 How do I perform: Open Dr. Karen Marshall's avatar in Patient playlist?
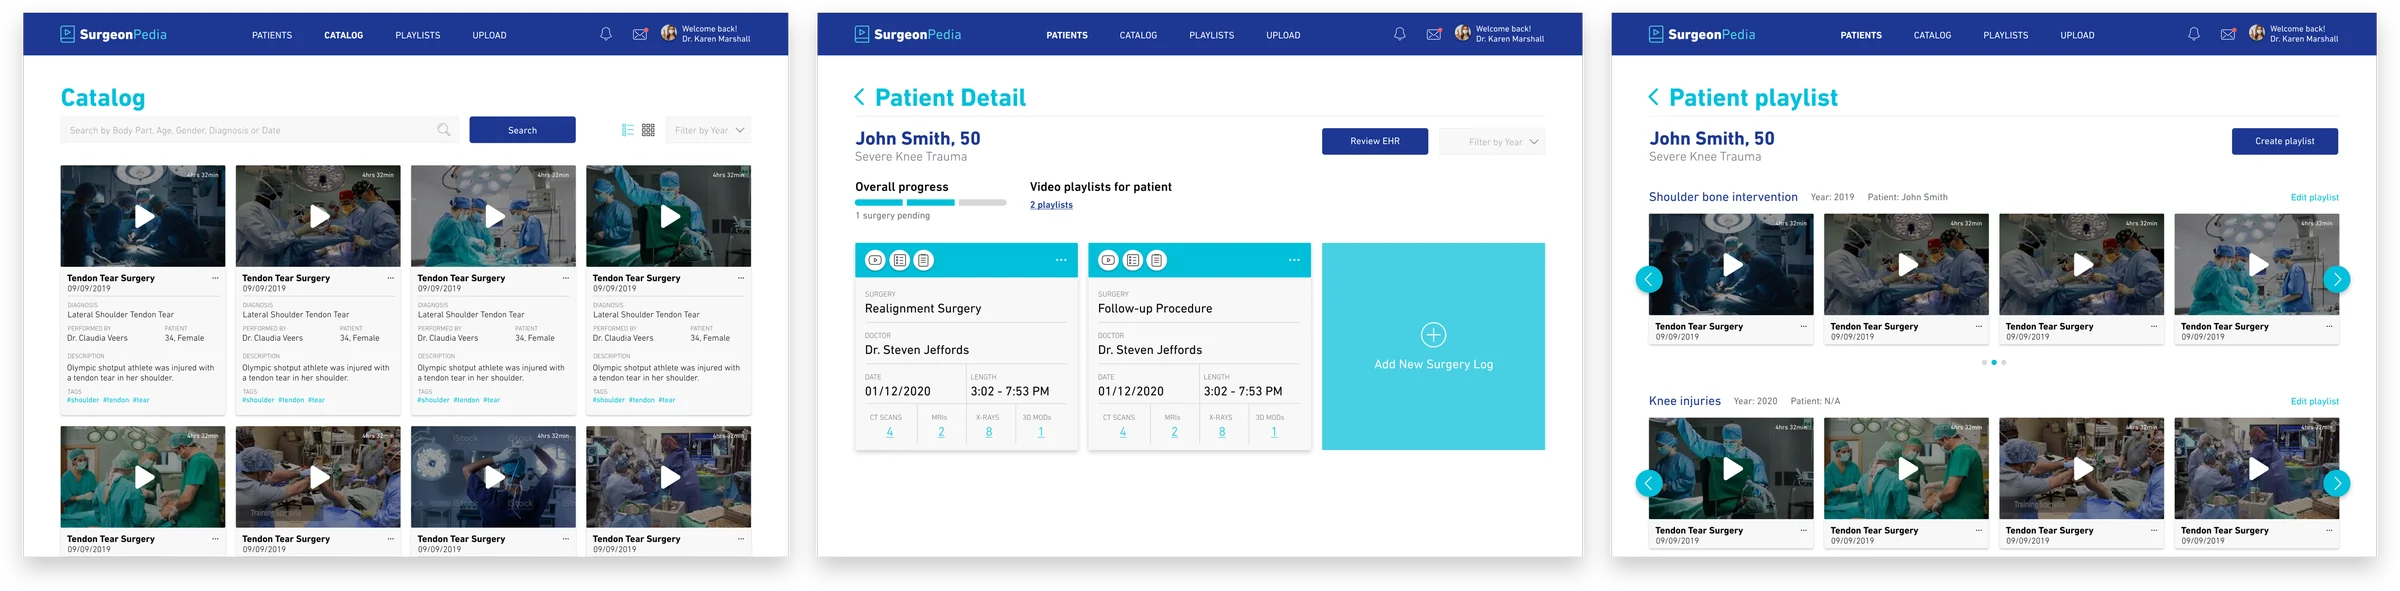pos(2257,33)
